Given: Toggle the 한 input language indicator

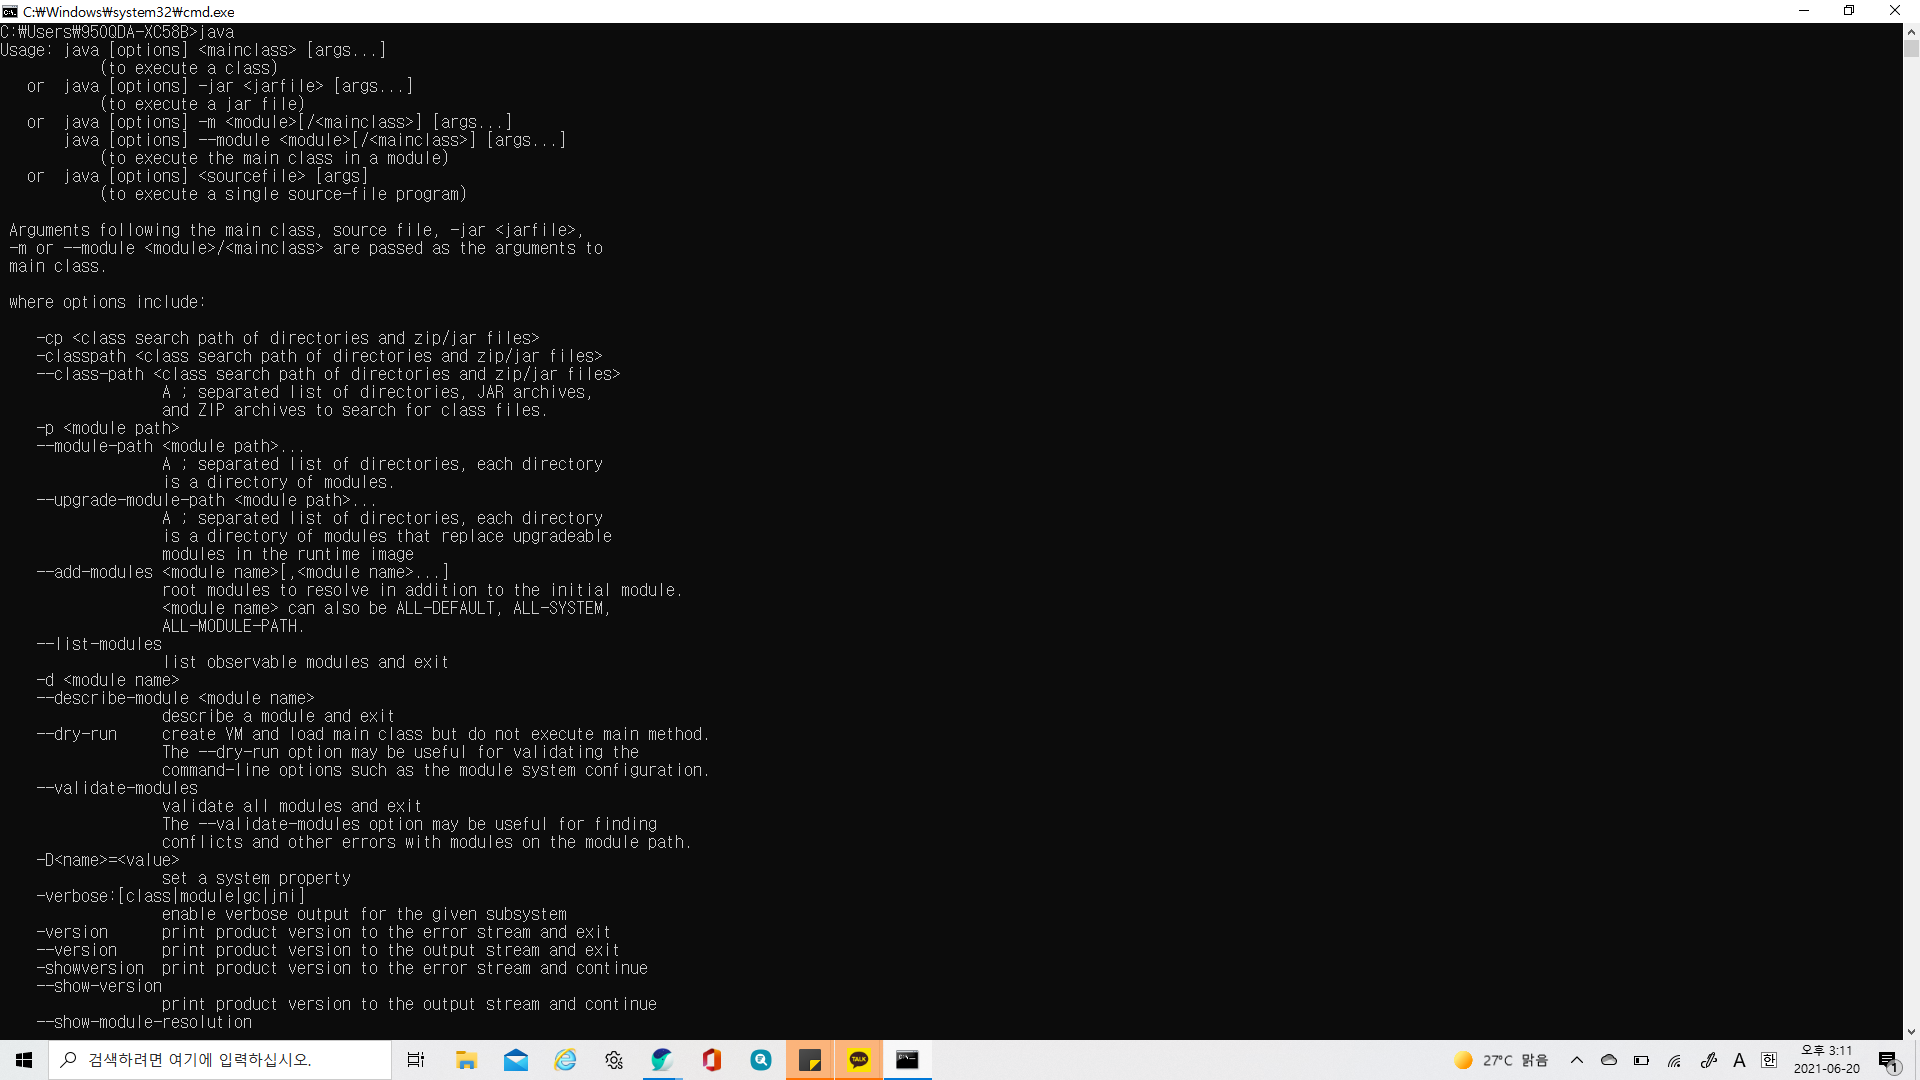Looking at the screenshot, I should coord(1769,1060).
